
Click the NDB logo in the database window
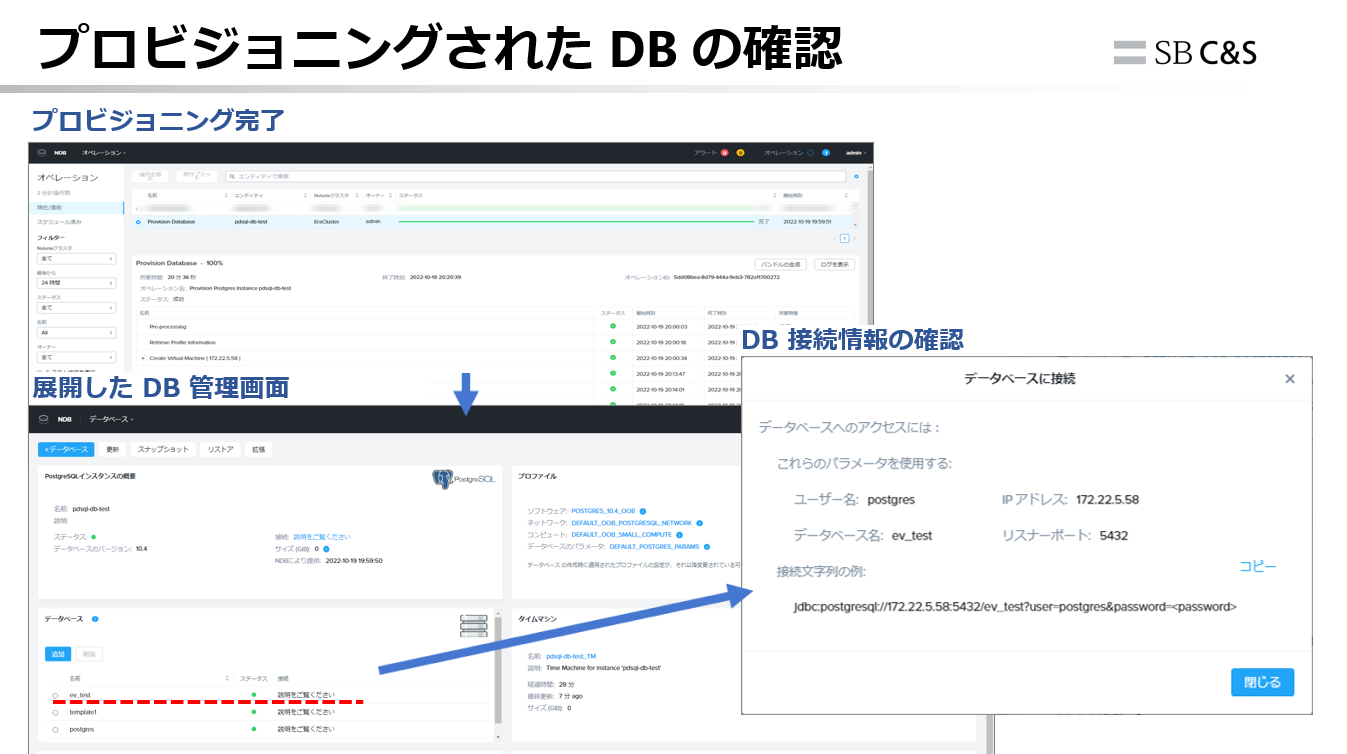(x=43, y=419)
